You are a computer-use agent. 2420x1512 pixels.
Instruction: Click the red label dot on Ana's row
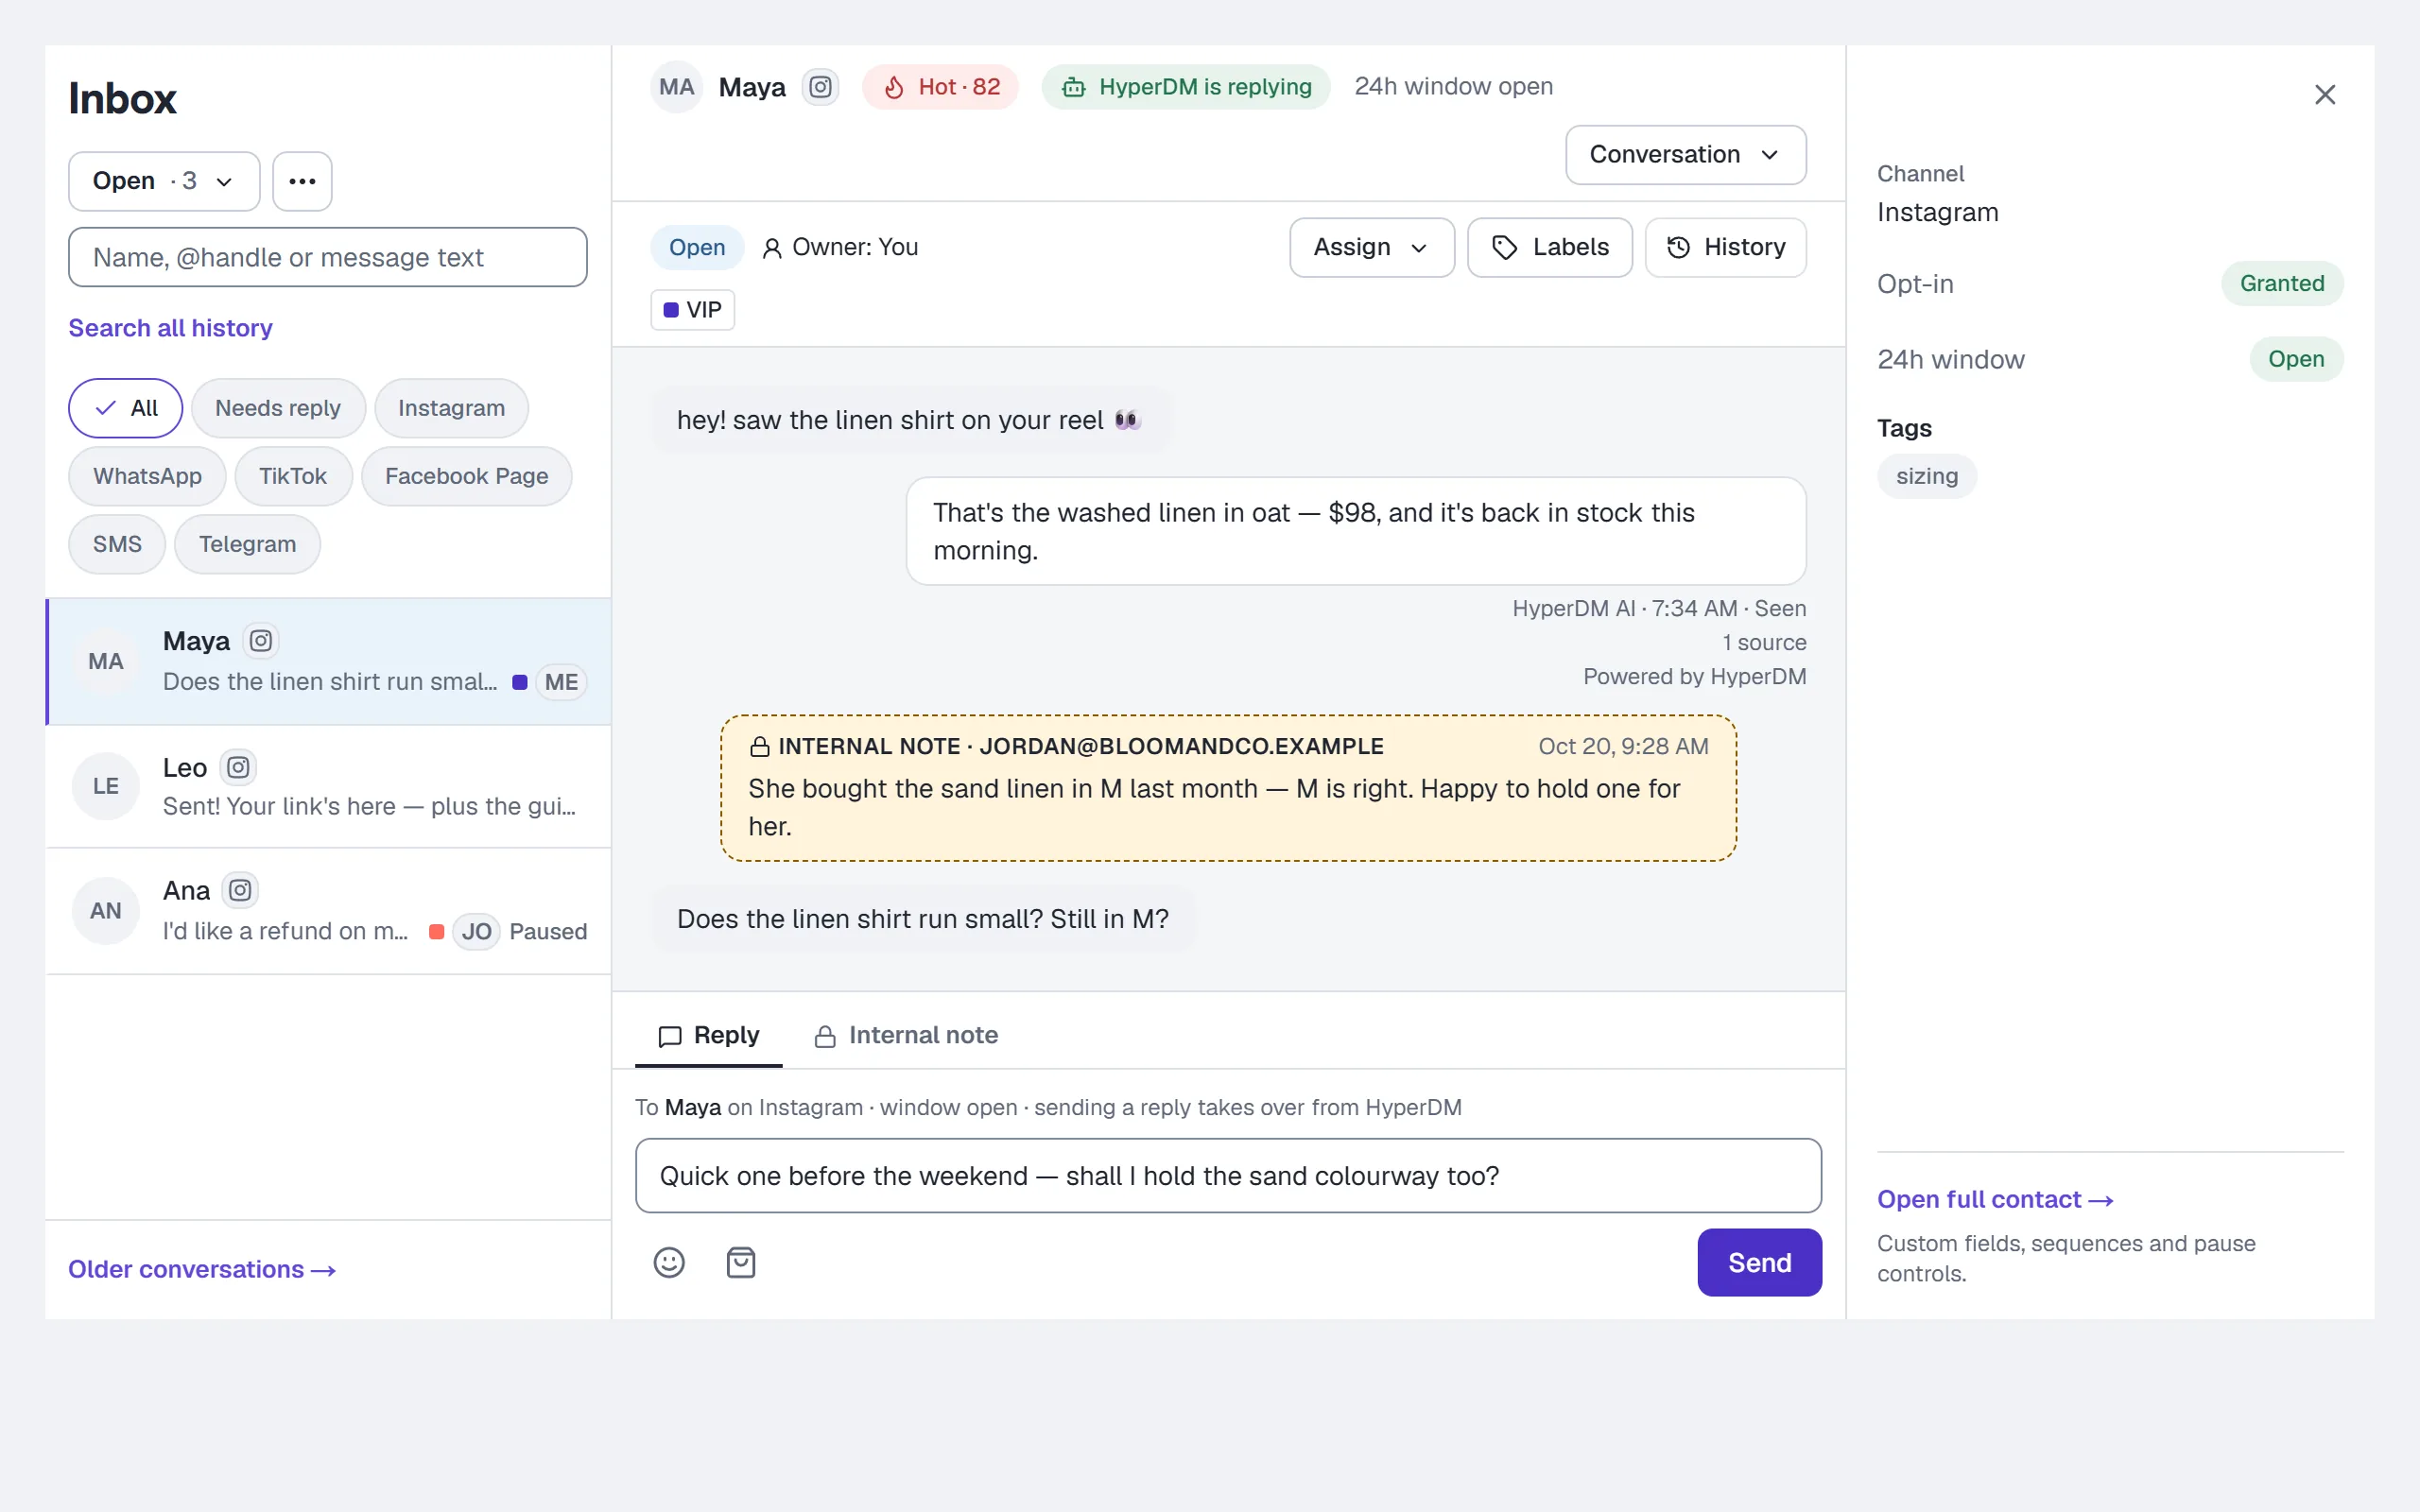coord(436,932)
